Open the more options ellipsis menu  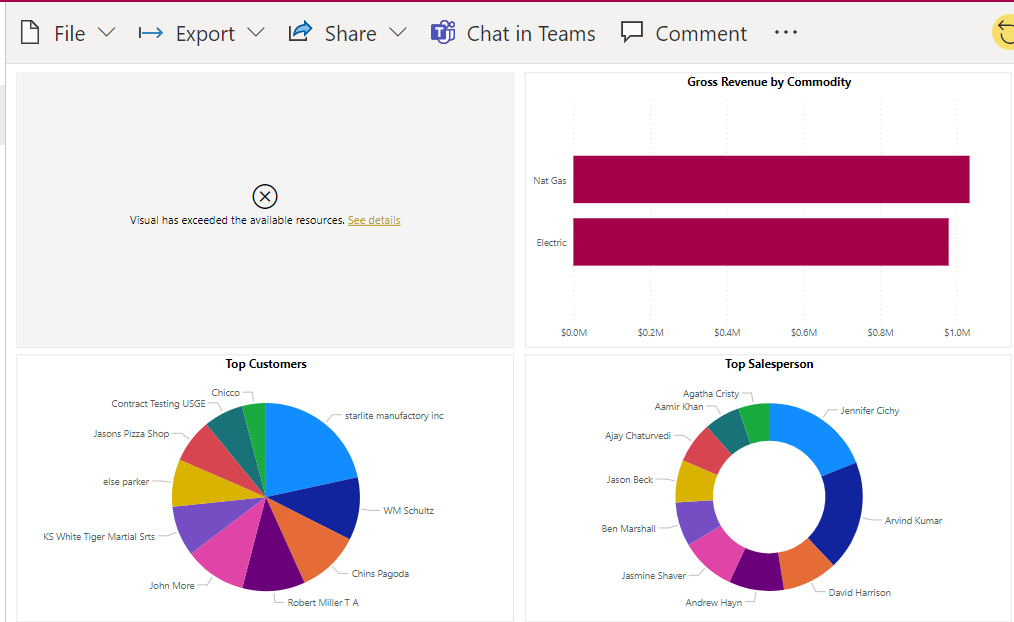[786, 32]
